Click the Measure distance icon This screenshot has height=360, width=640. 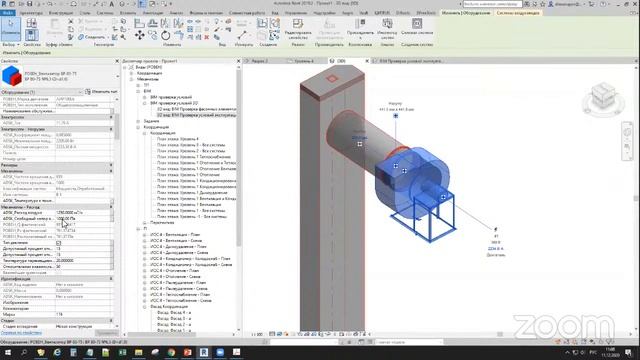click(242, 35)
